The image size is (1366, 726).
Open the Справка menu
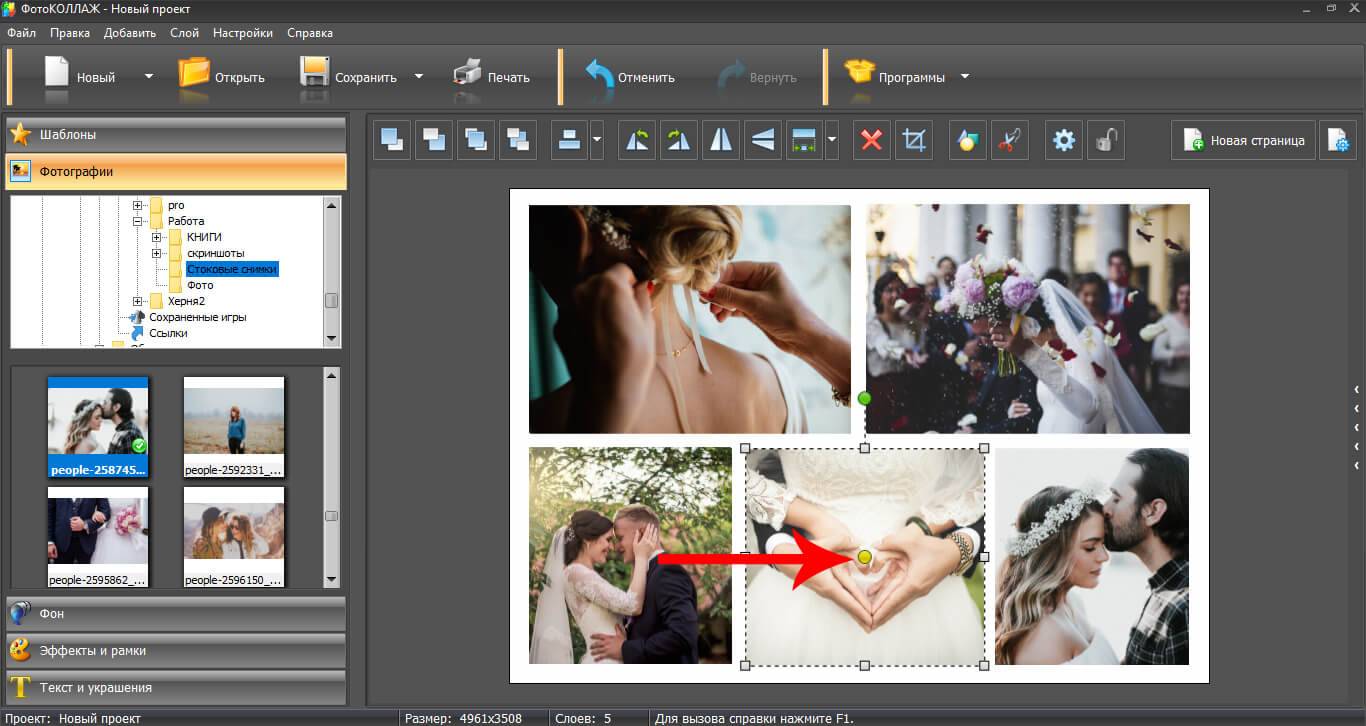pos(310,33)
